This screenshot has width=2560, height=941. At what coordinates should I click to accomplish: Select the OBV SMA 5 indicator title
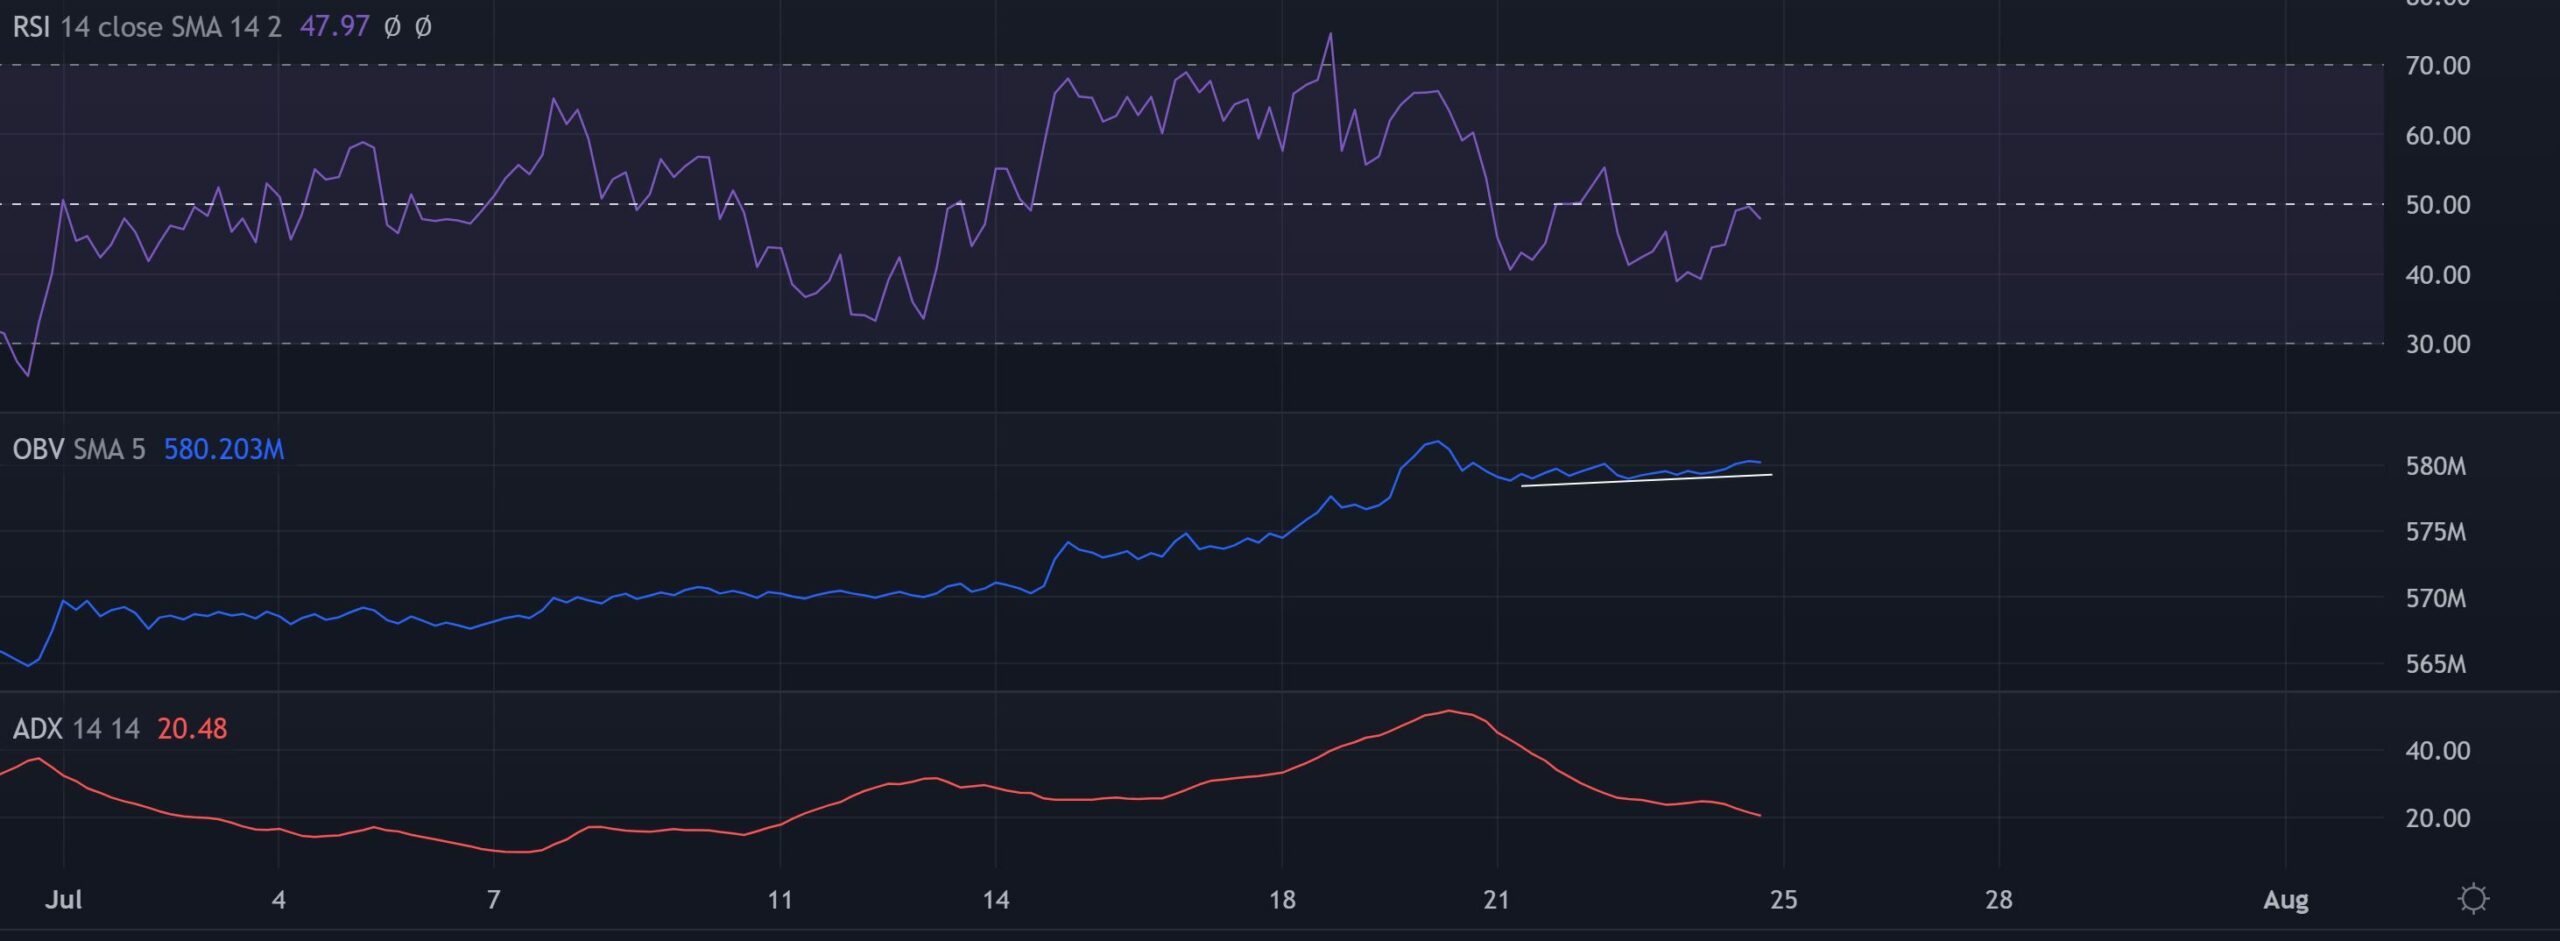[79, 449]
